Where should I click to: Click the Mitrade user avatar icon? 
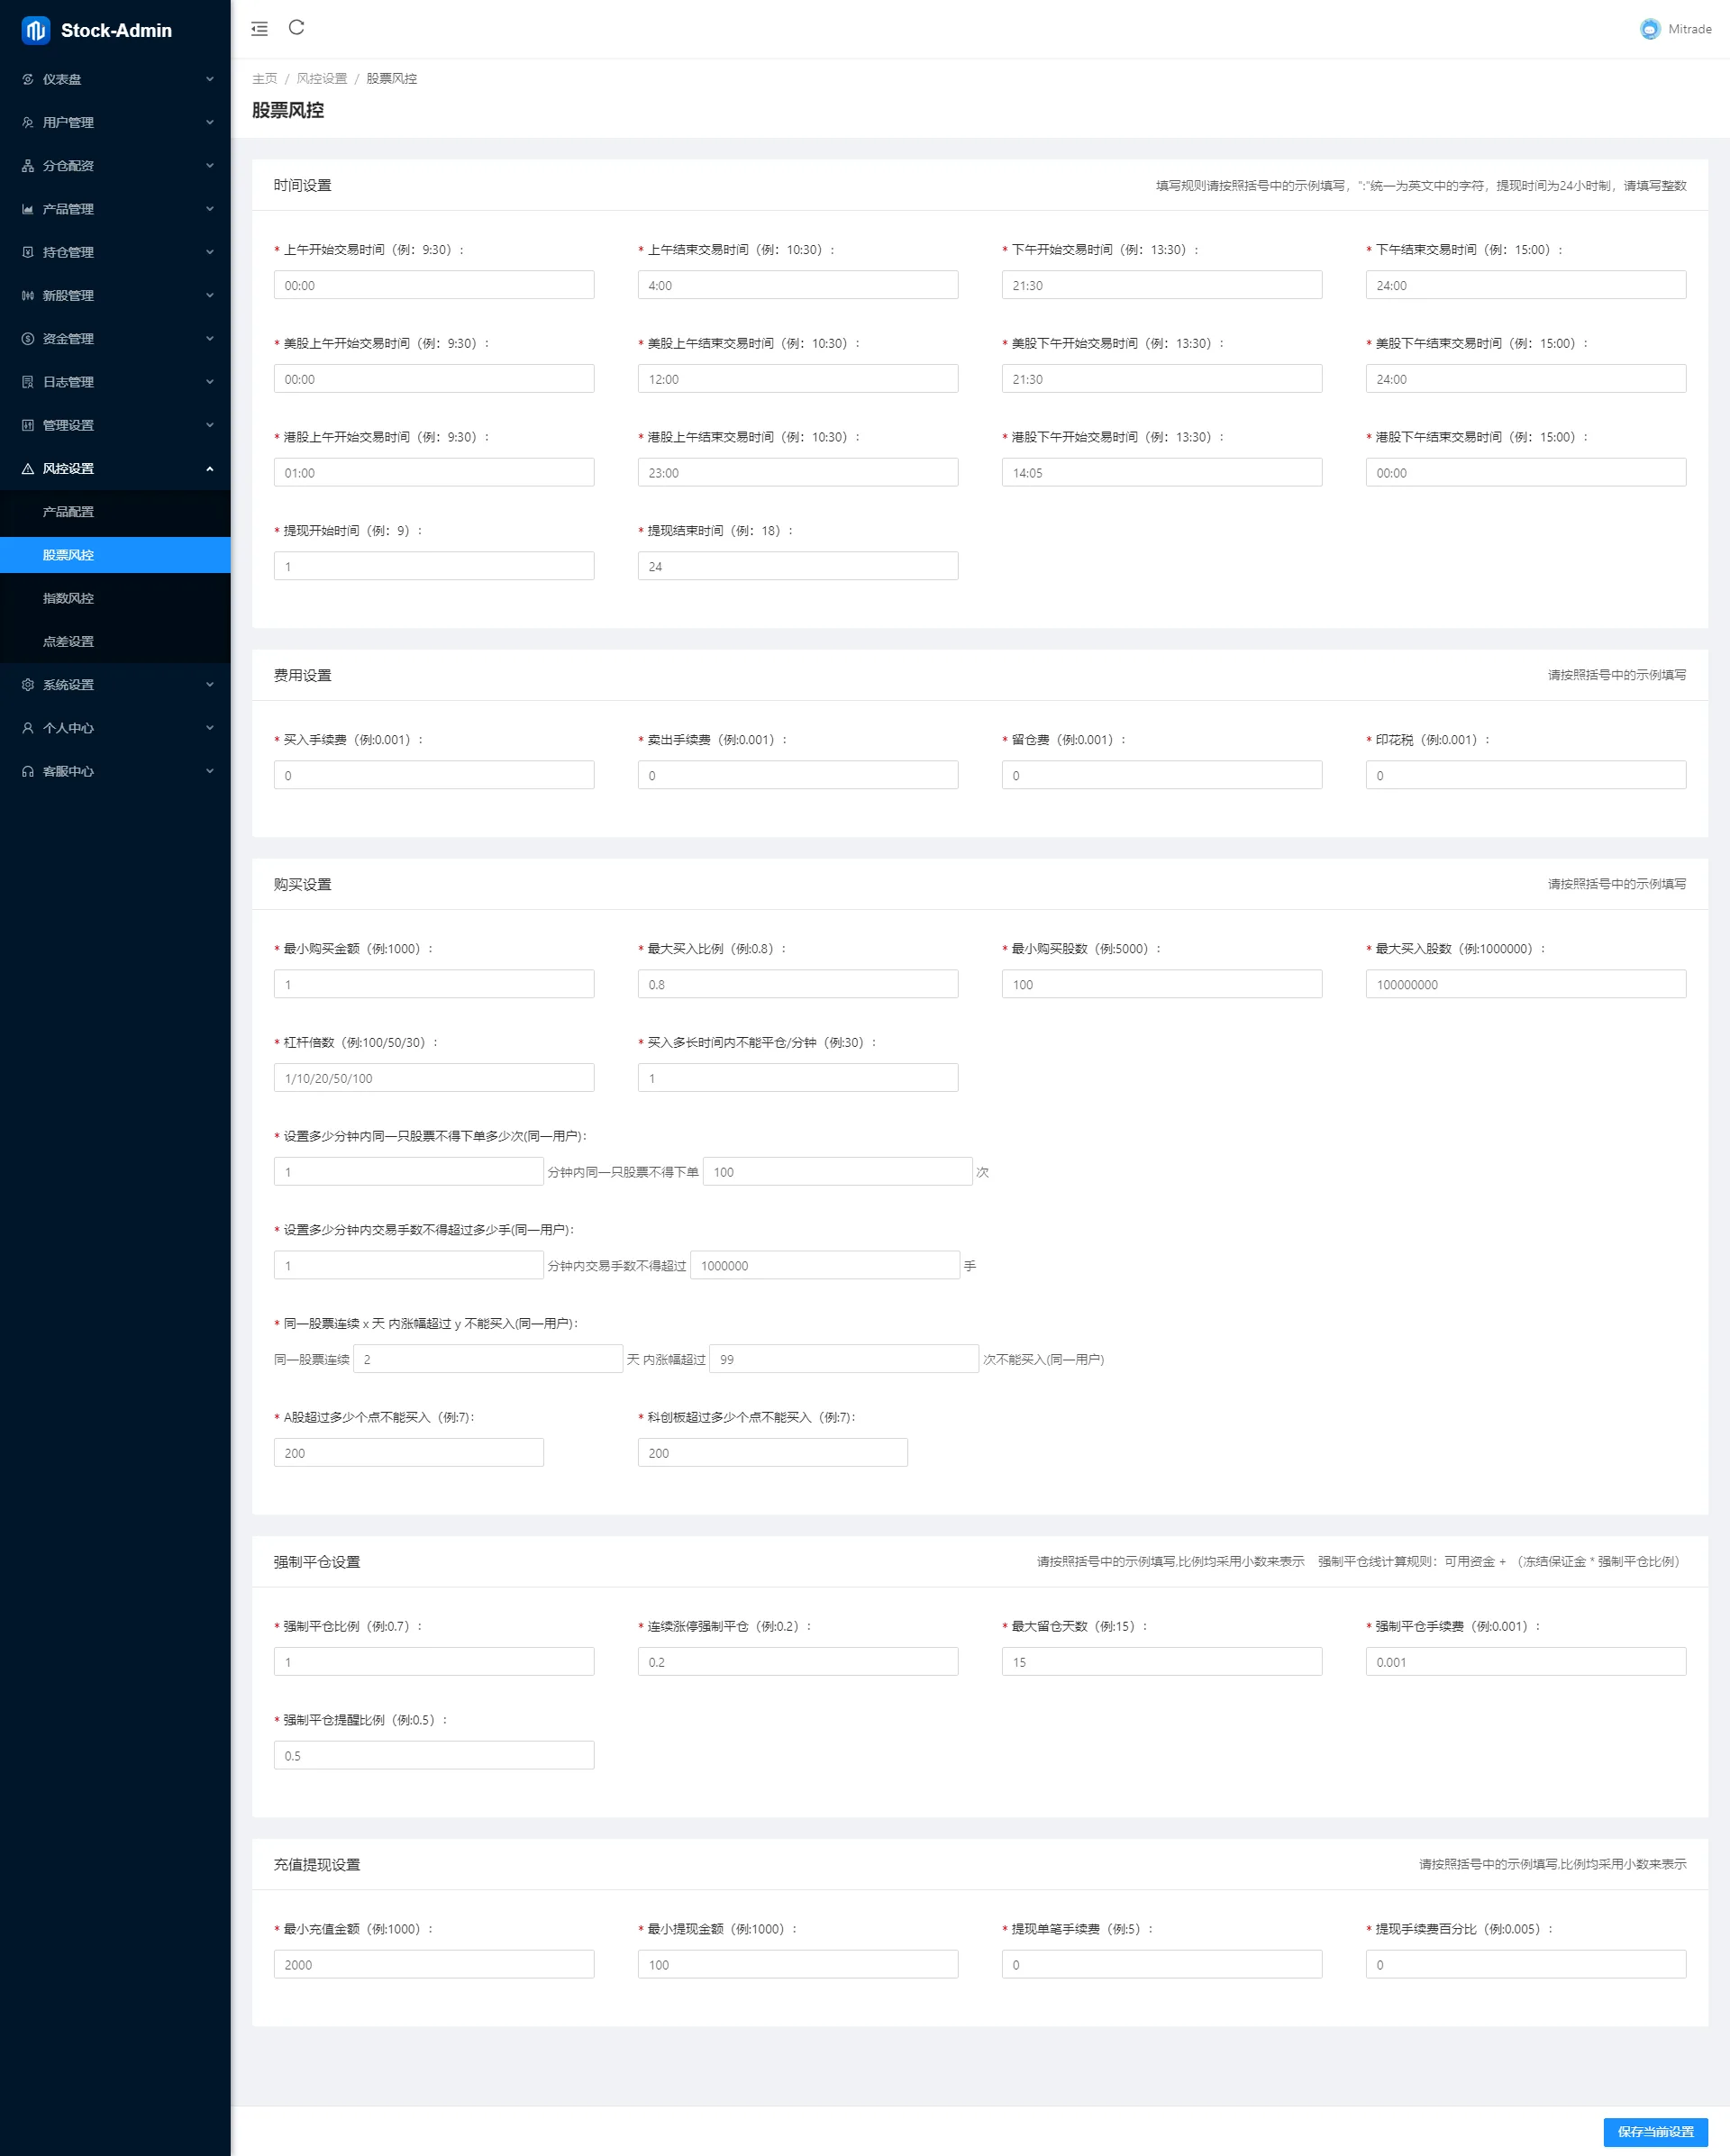click(x=1649, y=29)
